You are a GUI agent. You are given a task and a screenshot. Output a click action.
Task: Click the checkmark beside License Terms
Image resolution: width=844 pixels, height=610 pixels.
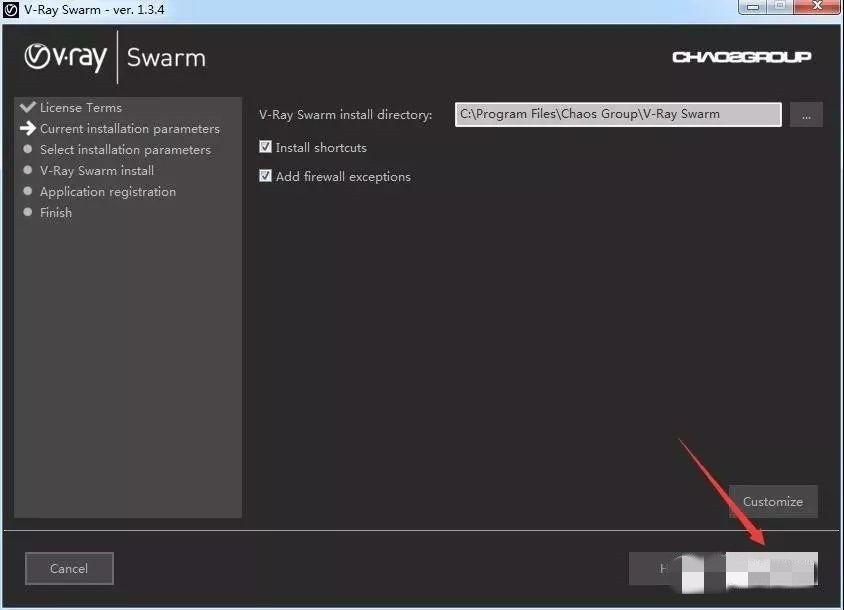pyautogui.click(x=27, y=107)
